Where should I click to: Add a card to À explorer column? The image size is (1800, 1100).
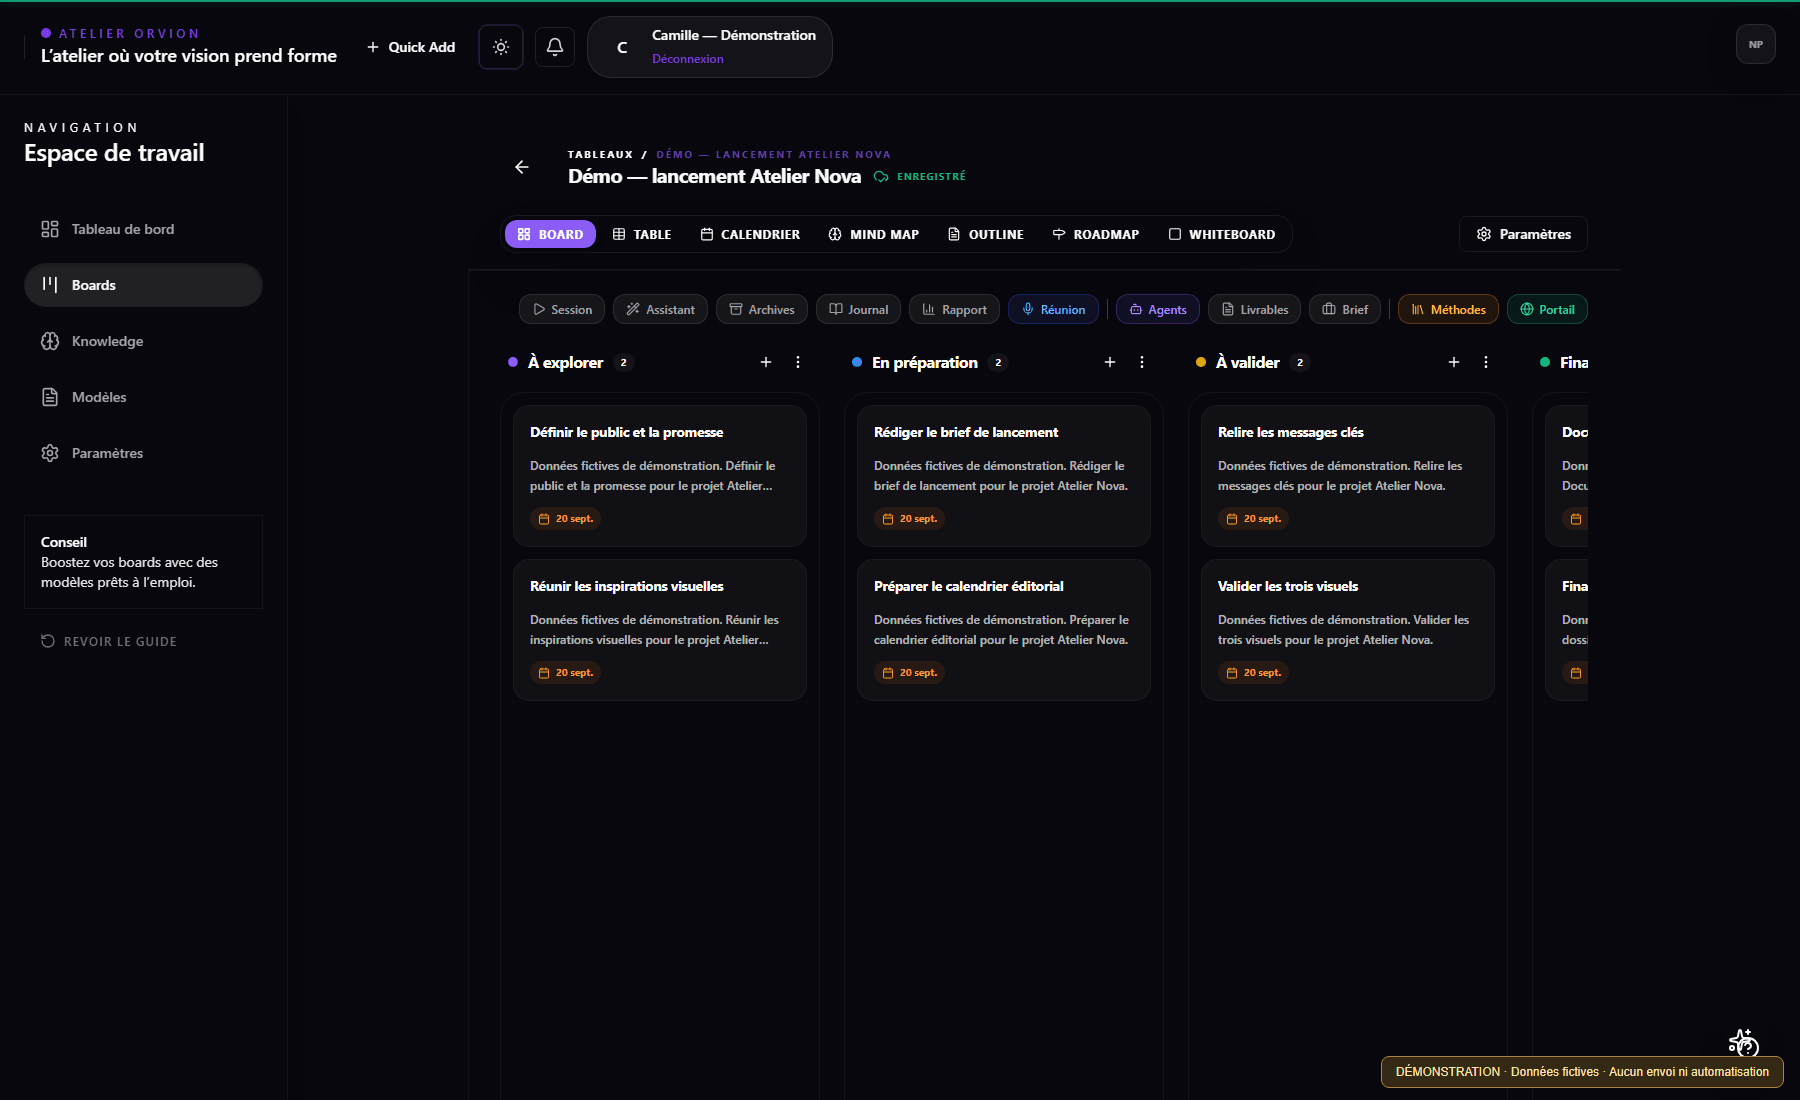tap(766, 362)
